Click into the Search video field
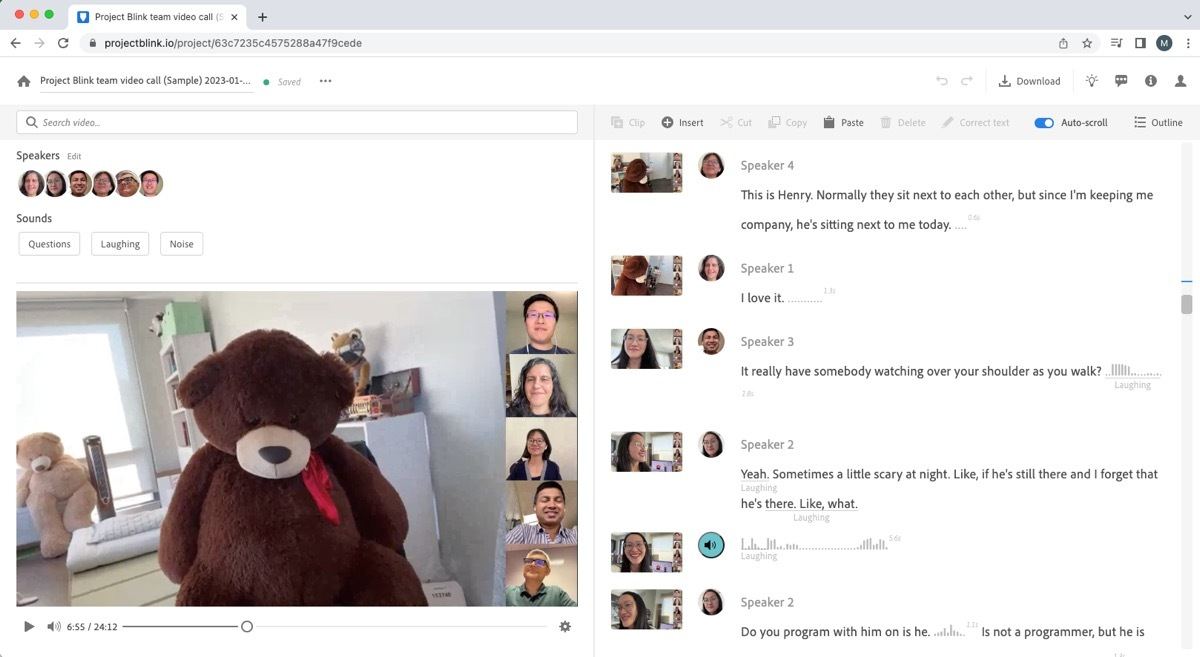 click(x=297, y=122)
